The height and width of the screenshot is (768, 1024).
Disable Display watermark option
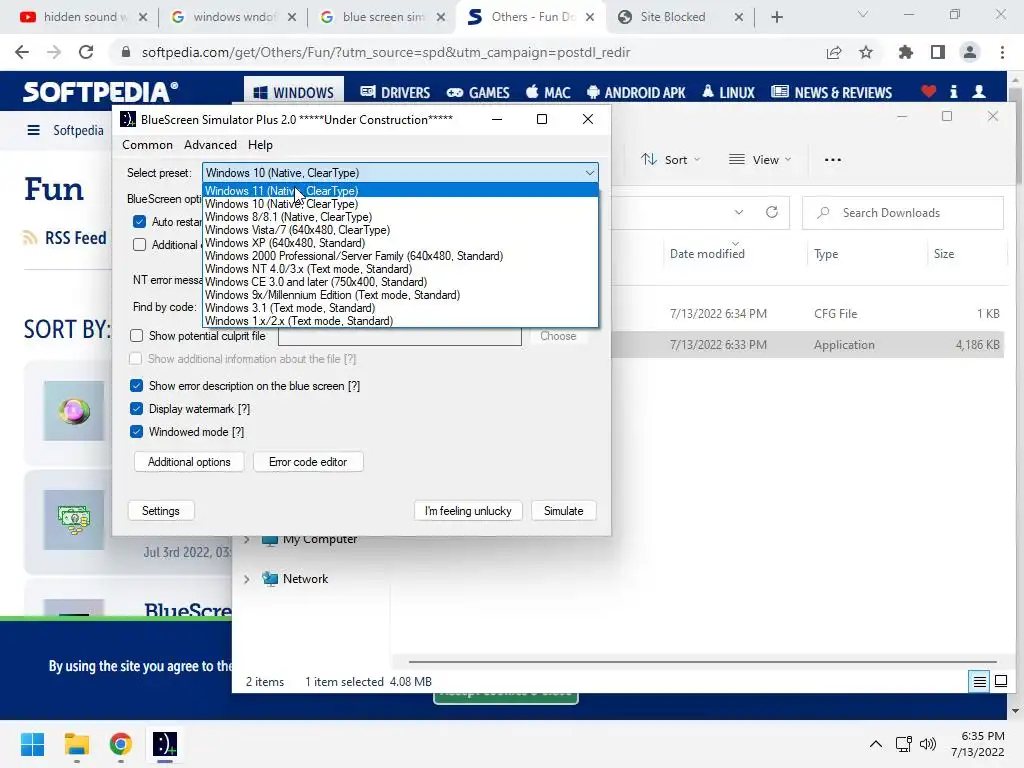(x=136, y=409)
